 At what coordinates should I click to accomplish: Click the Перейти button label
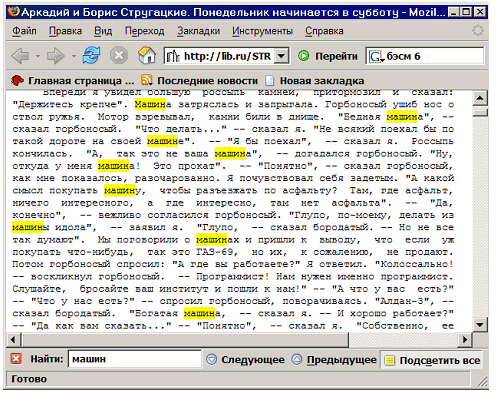pos(336,56)
